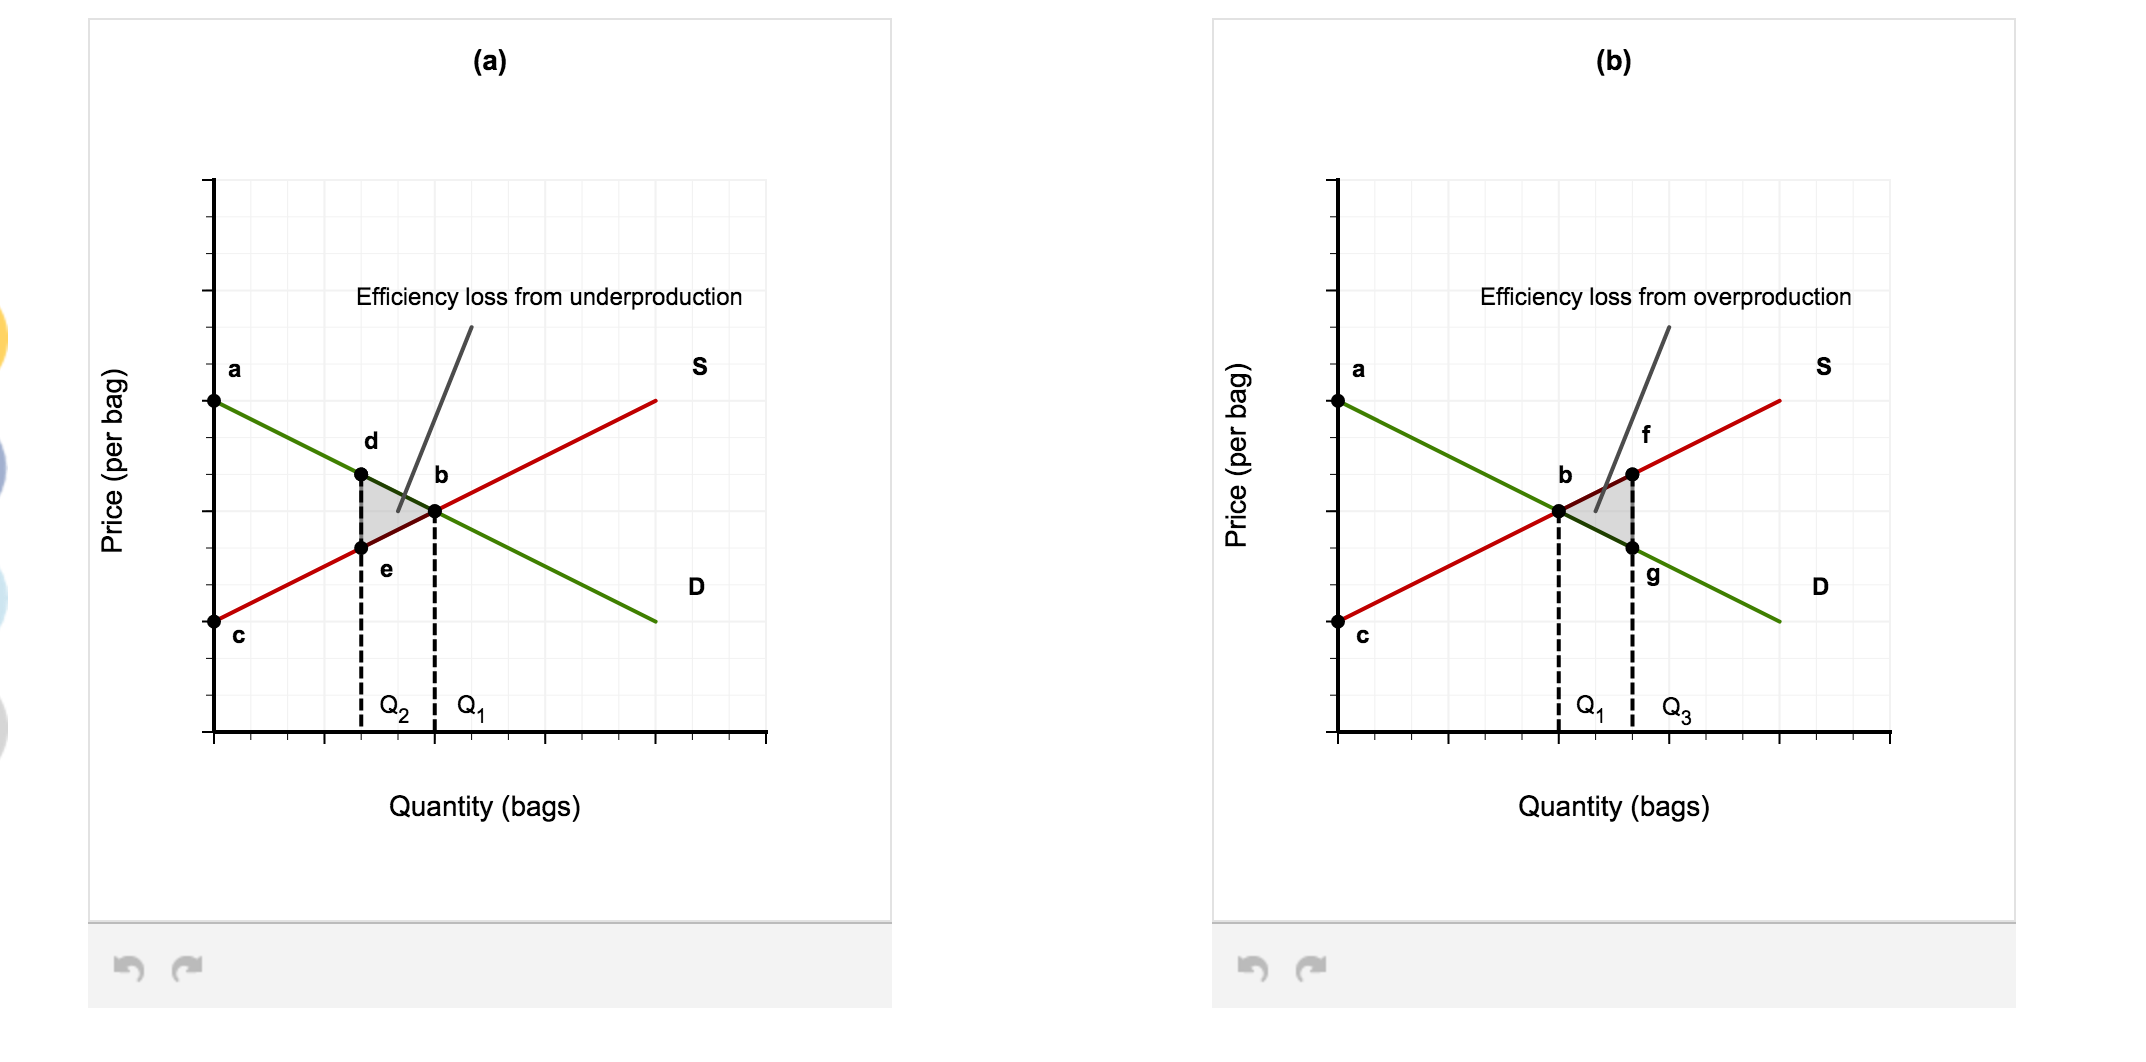This screenshot has height=1062, width=2146.
Task: Click the Q2 label in graph (a)
Action: pyautogui.click(x=392, y=705)
